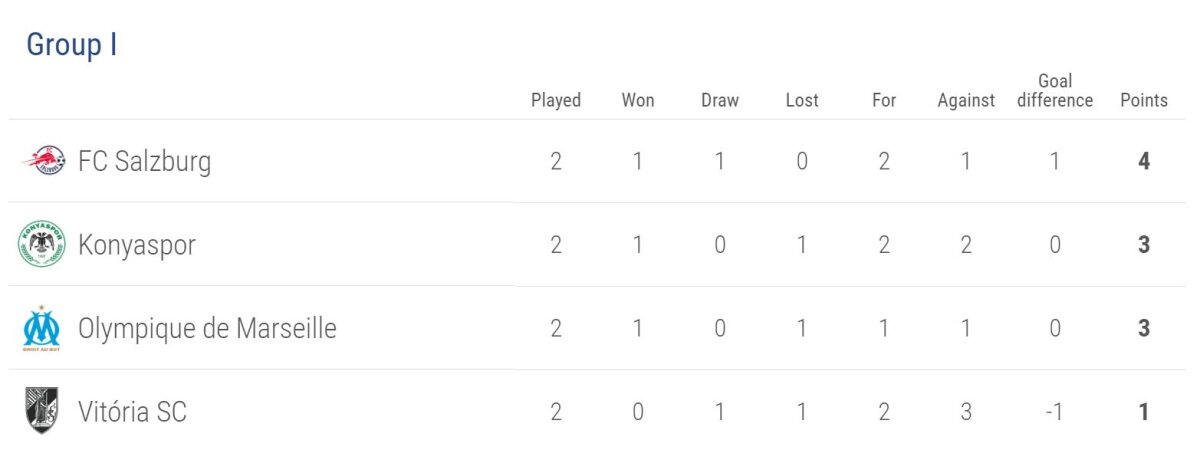Click the Olympique de Marseille logo
This screenshot has height=450, width=1200.
coord(41,328)
